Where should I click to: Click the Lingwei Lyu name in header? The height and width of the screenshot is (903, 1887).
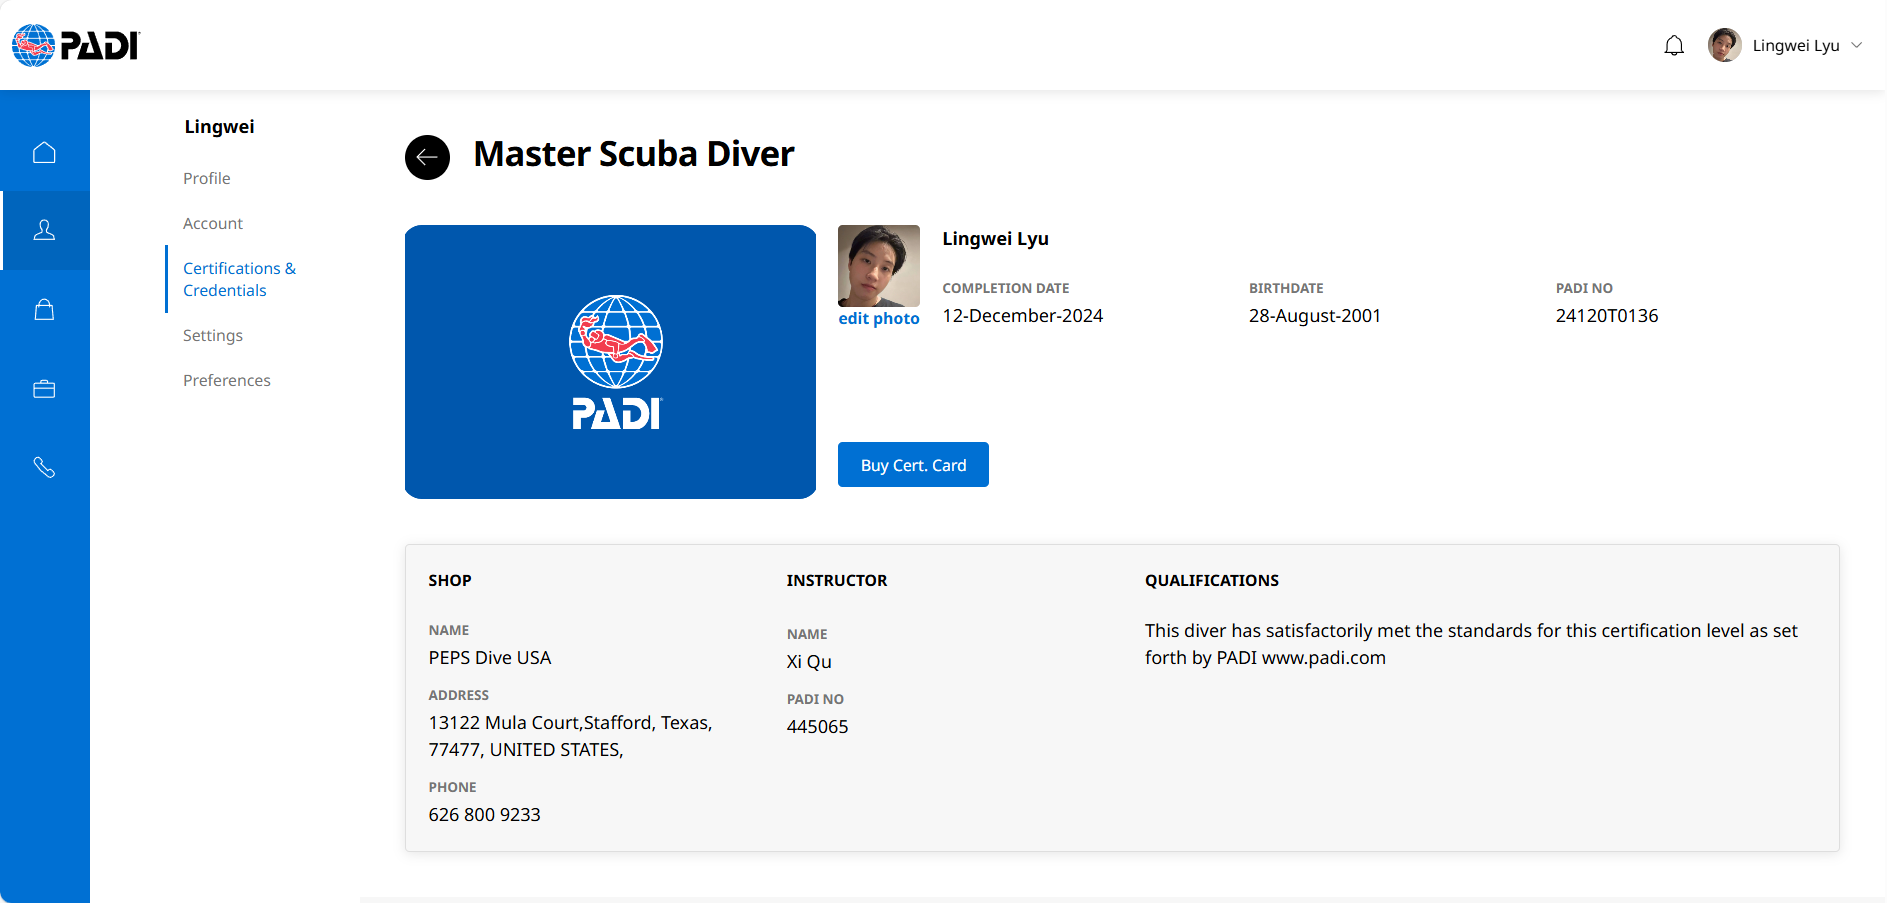click(1796, 45)
